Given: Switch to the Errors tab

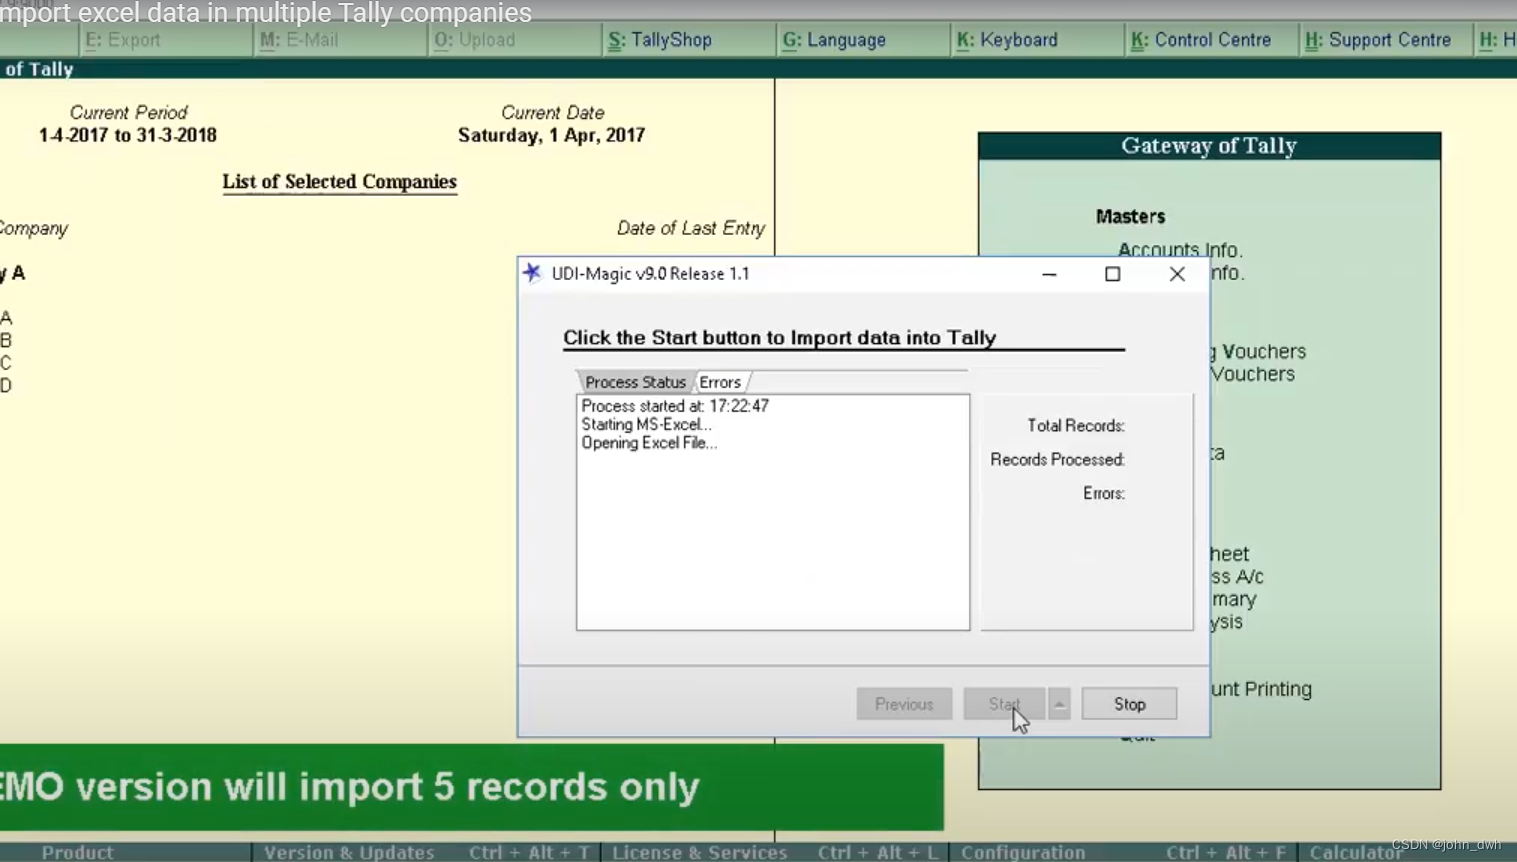Looking at the screenshot, I should click(720, 382).
